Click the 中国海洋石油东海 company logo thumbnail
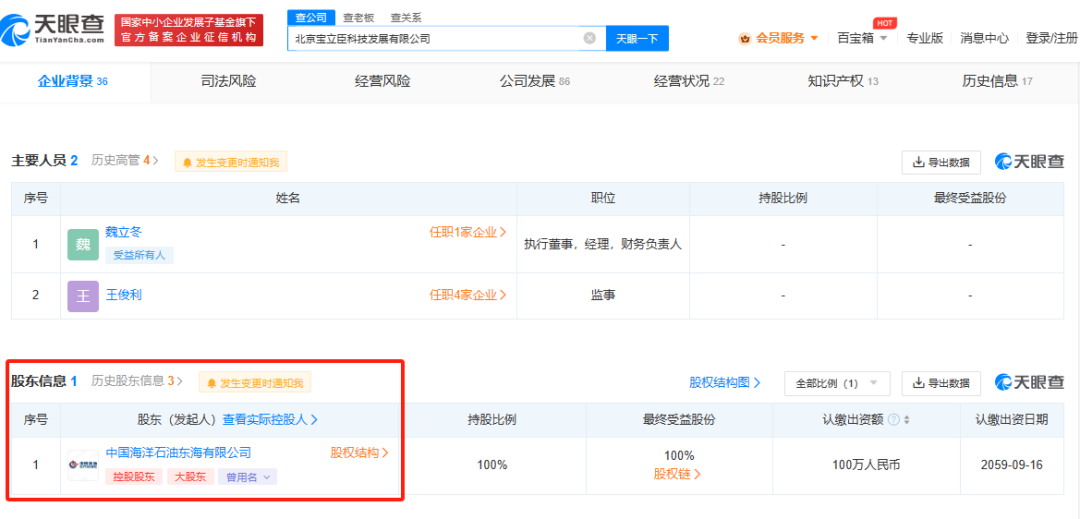Image resolution: width=1080 pixels, height=519 pixels. tap(83, 465)
